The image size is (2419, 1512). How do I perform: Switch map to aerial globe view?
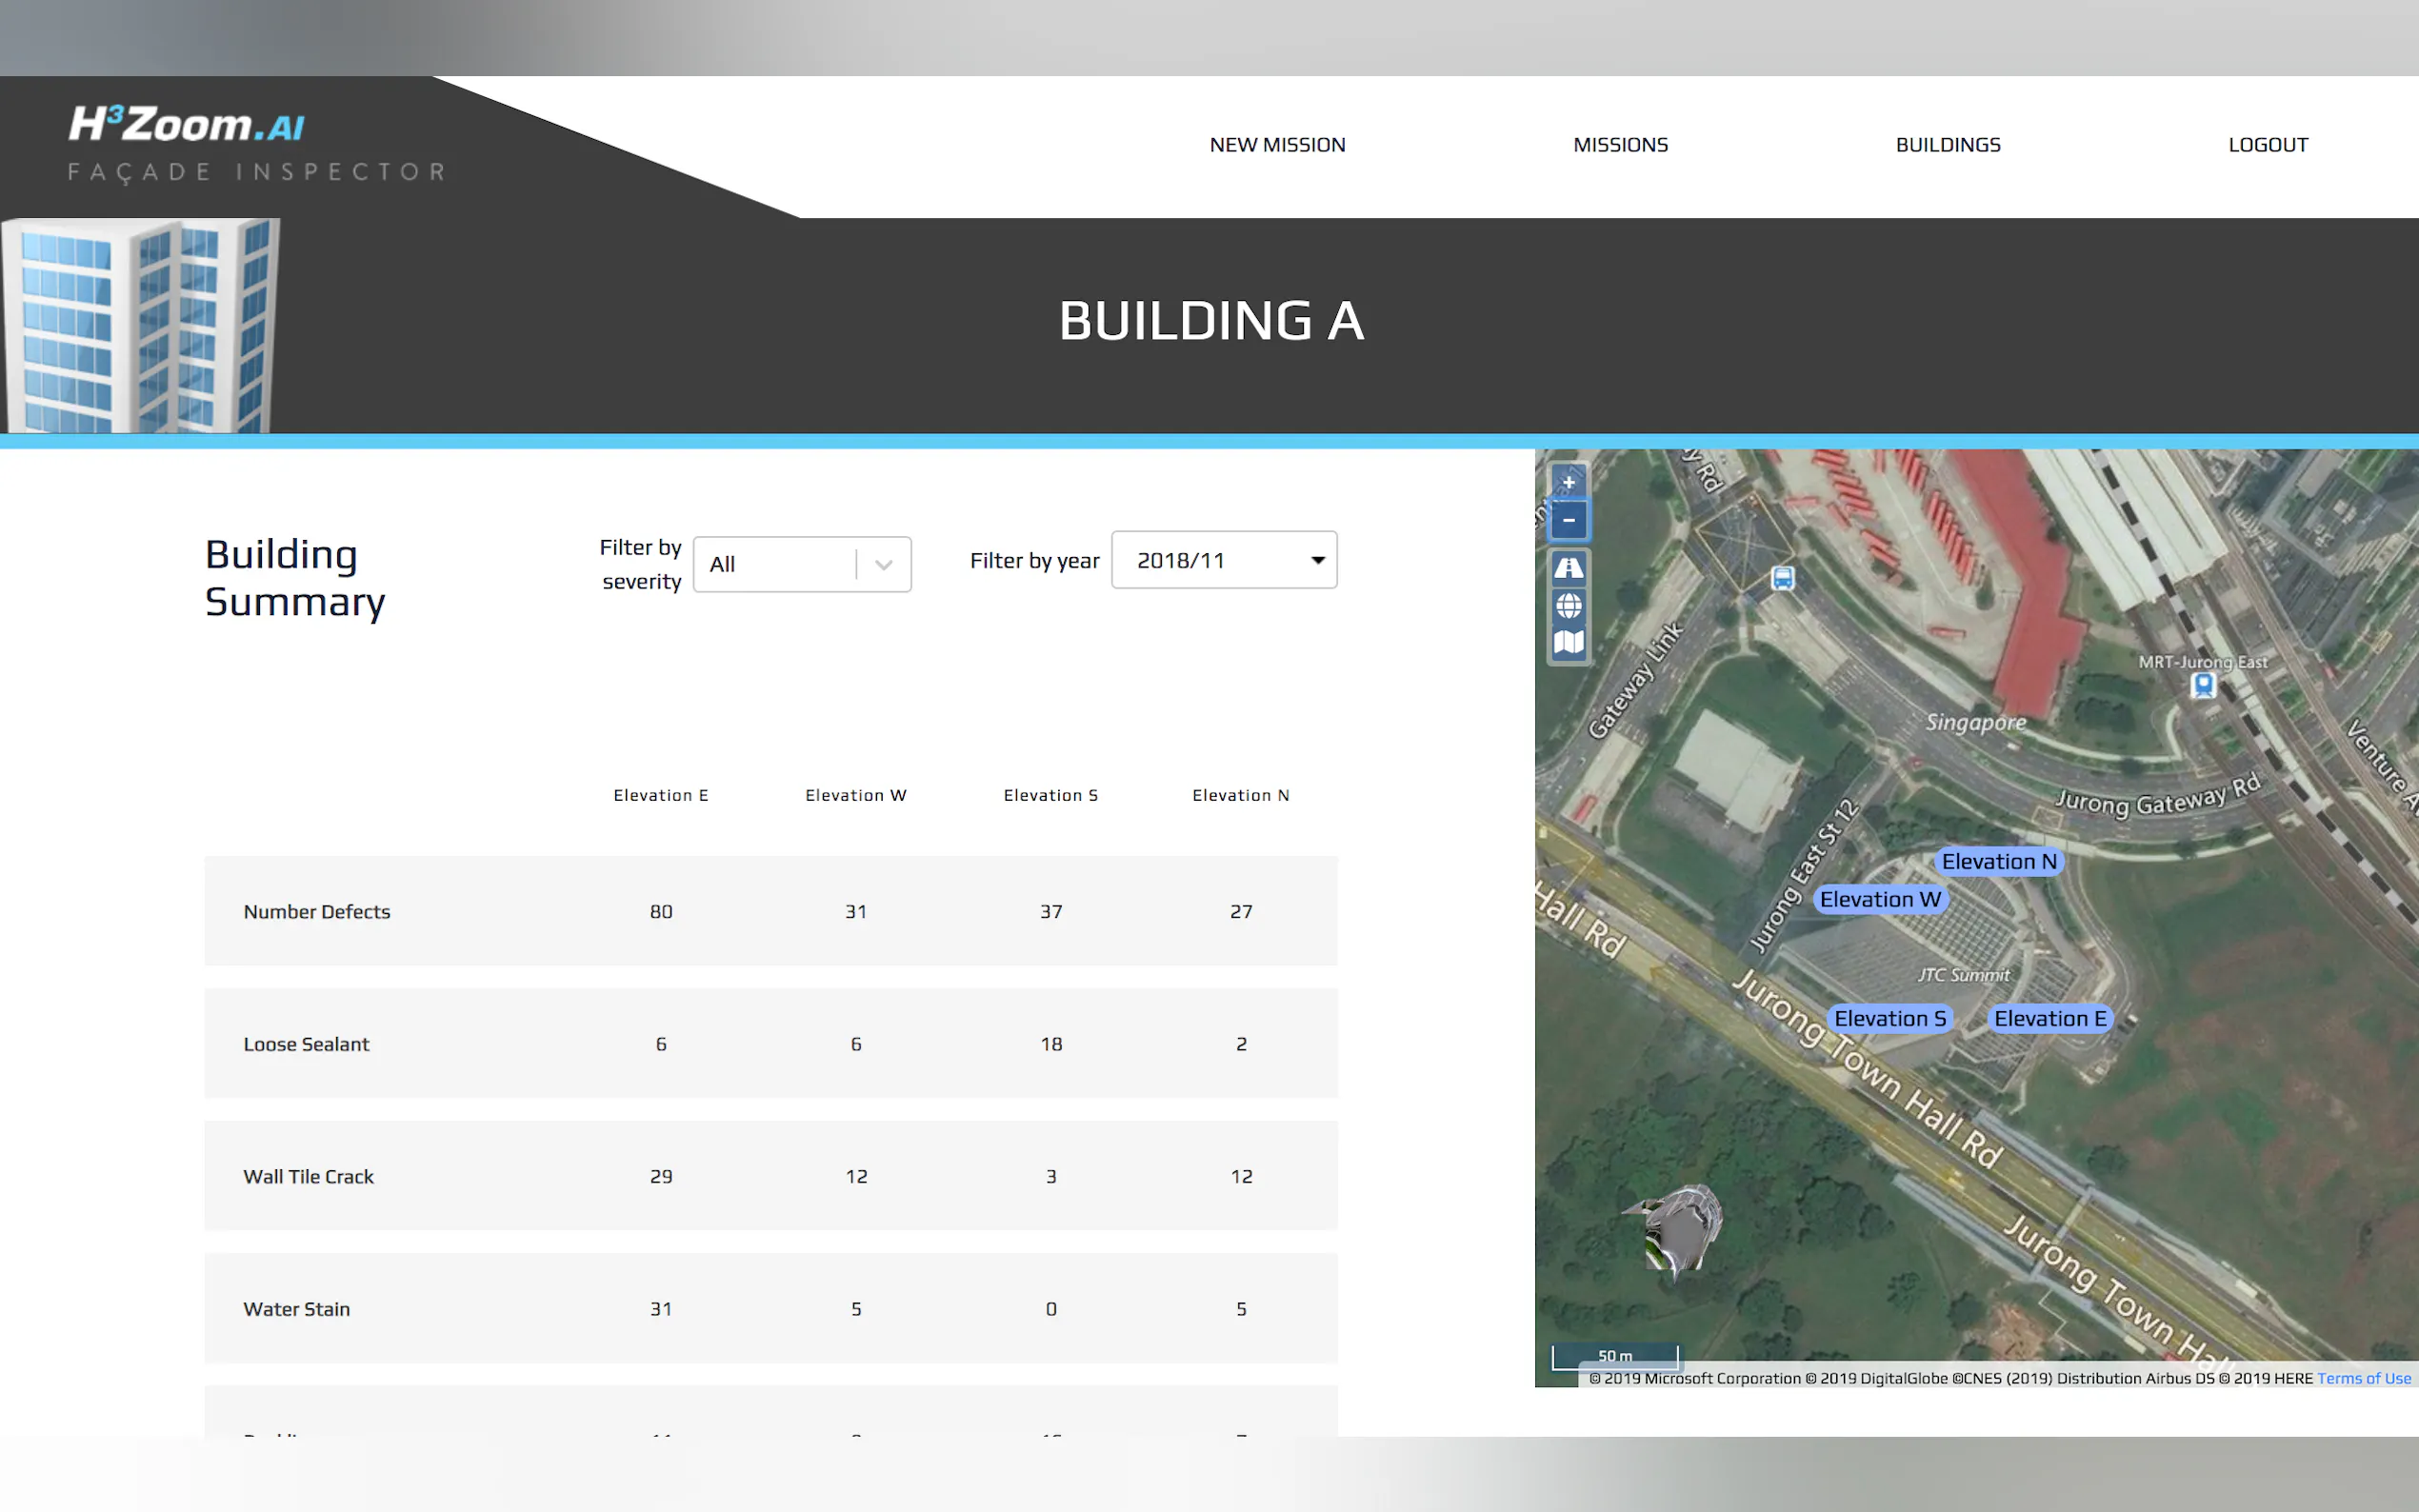click(x=1568, y=605)
